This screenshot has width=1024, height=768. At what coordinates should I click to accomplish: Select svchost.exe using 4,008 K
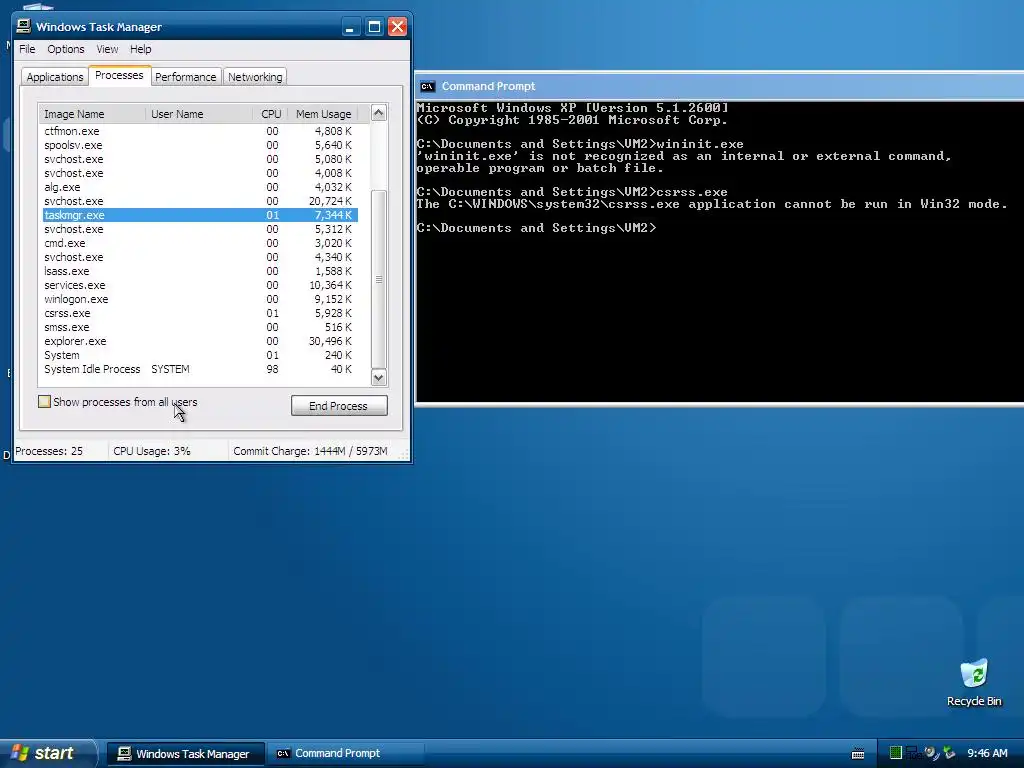(200, 173)
